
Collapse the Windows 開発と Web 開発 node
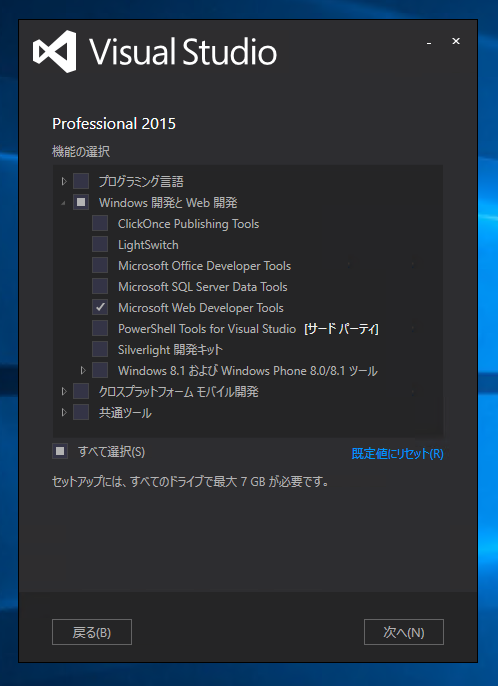(64, 203)
